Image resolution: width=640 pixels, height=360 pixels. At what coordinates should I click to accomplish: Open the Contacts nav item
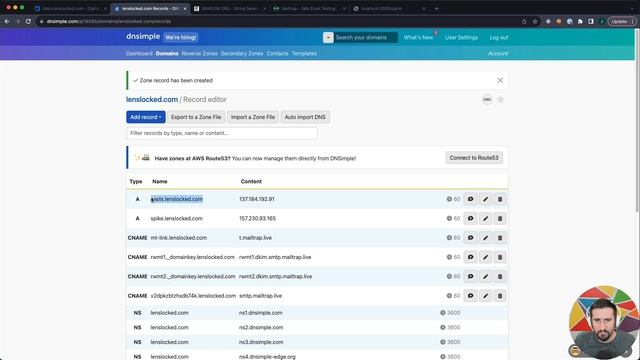click(x=277, y=53)
